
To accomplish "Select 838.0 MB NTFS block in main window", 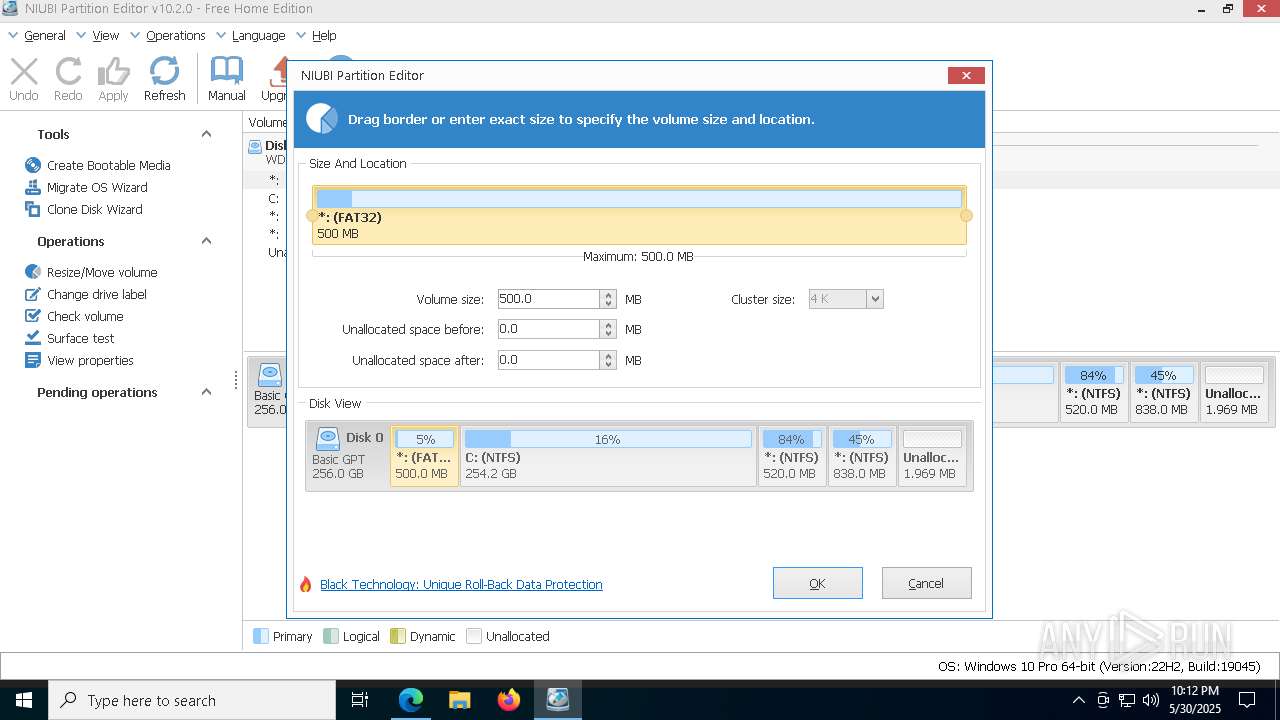I will [1163, 392].
